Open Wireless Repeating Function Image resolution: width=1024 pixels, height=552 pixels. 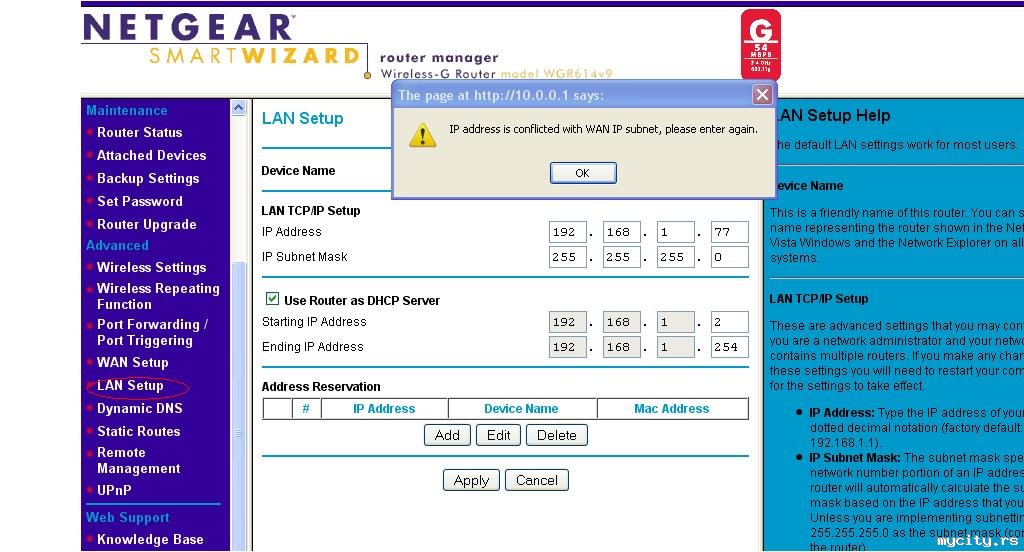point(158,296)
